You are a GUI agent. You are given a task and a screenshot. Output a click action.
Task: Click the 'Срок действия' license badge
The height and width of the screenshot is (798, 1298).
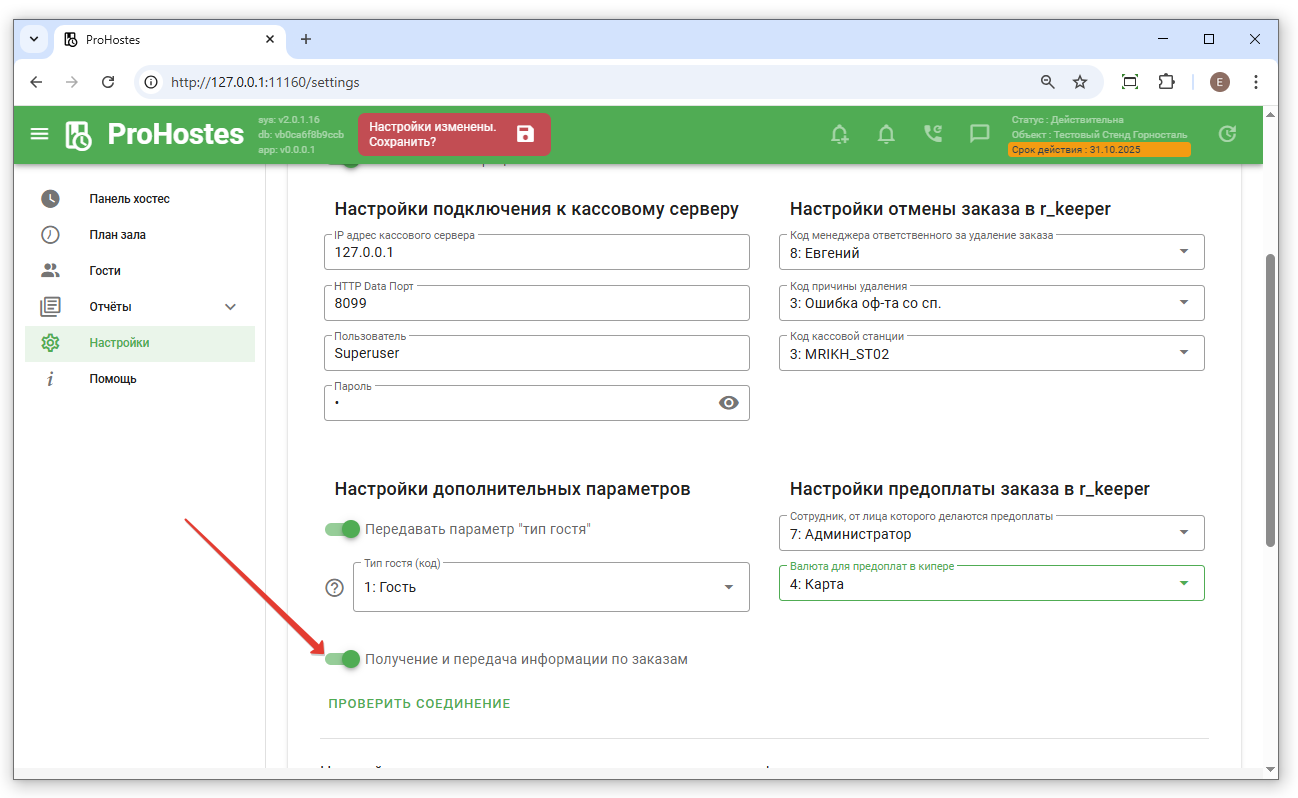(x=1099, y=150)
